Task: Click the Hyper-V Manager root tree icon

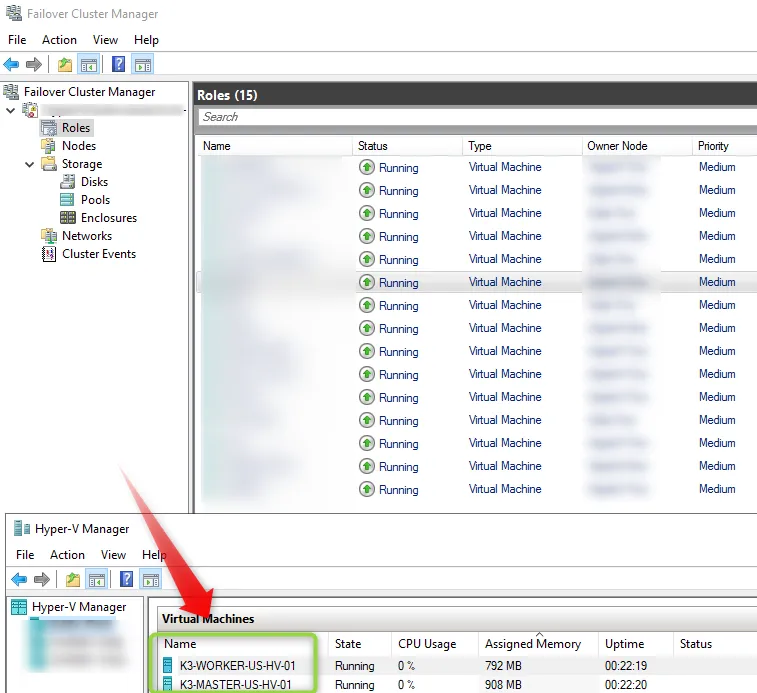Action: pos(19,607)
